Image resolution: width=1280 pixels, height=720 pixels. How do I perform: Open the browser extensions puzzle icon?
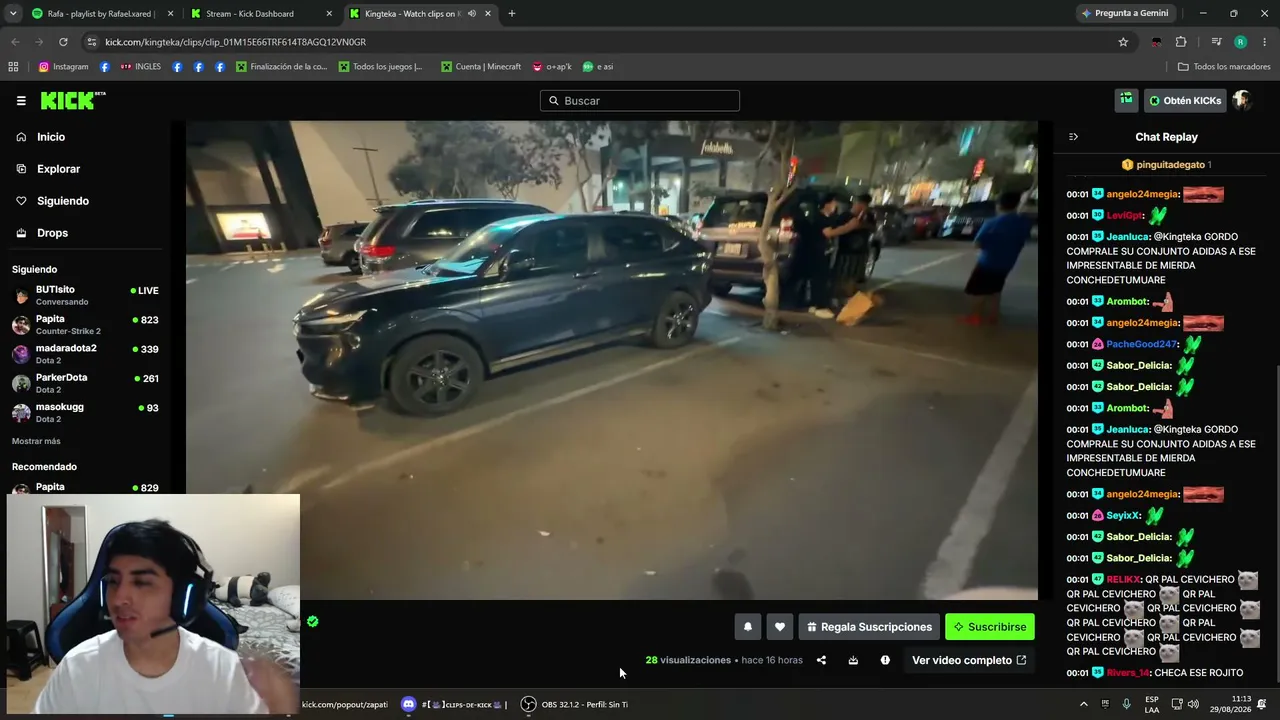pos(1181,42)
